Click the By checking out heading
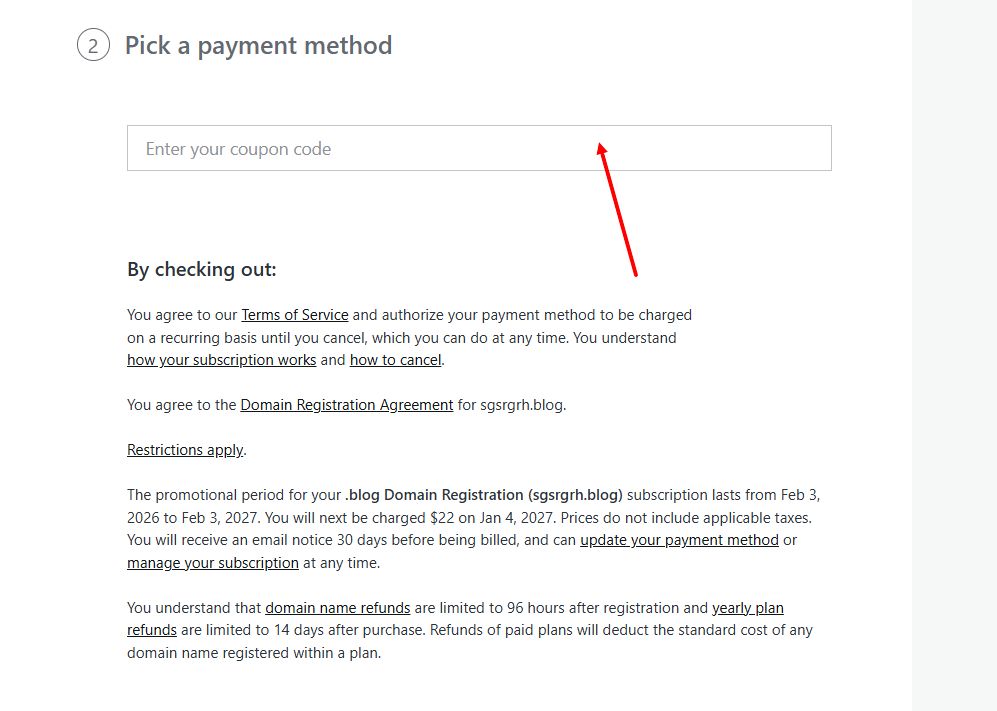997x711 pixels. (x=201, y=269)
